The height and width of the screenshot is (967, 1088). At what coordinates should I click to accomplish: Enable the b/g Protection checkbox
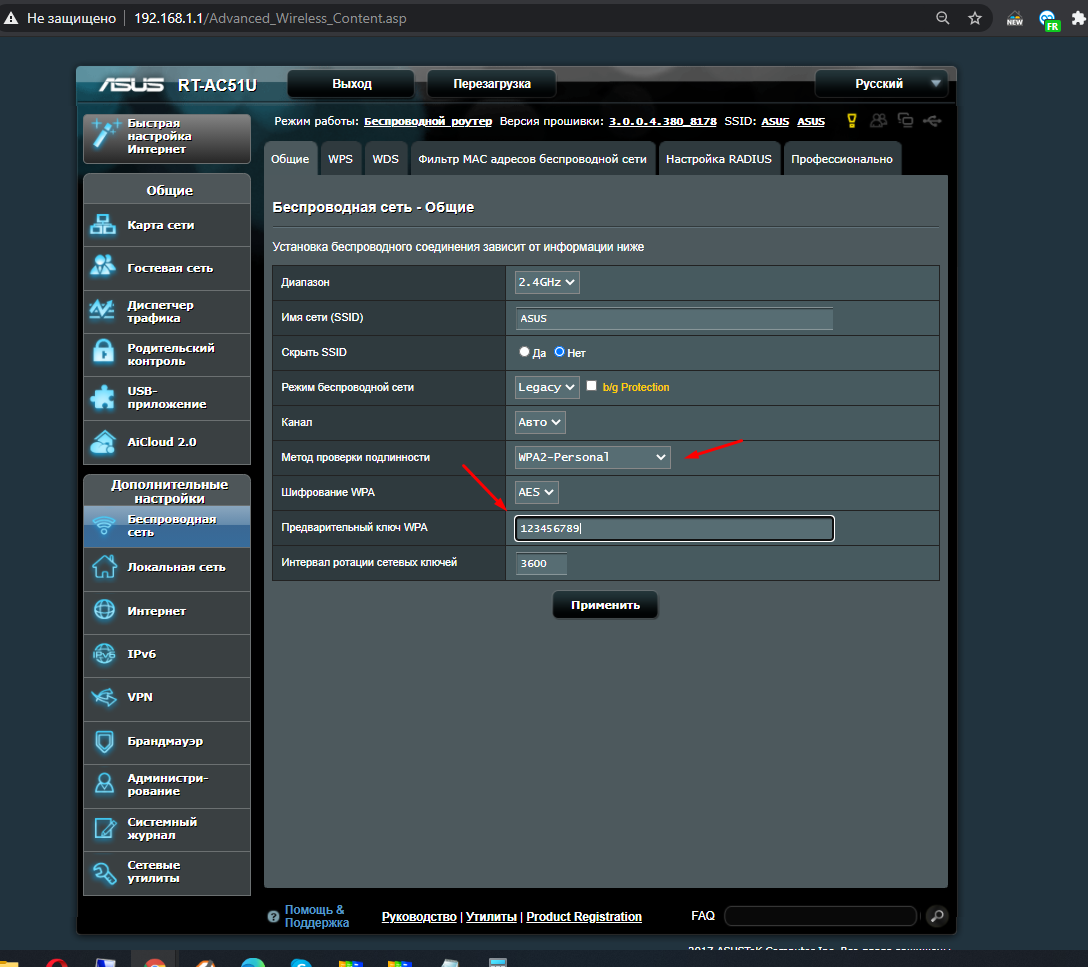click(592, 386)
